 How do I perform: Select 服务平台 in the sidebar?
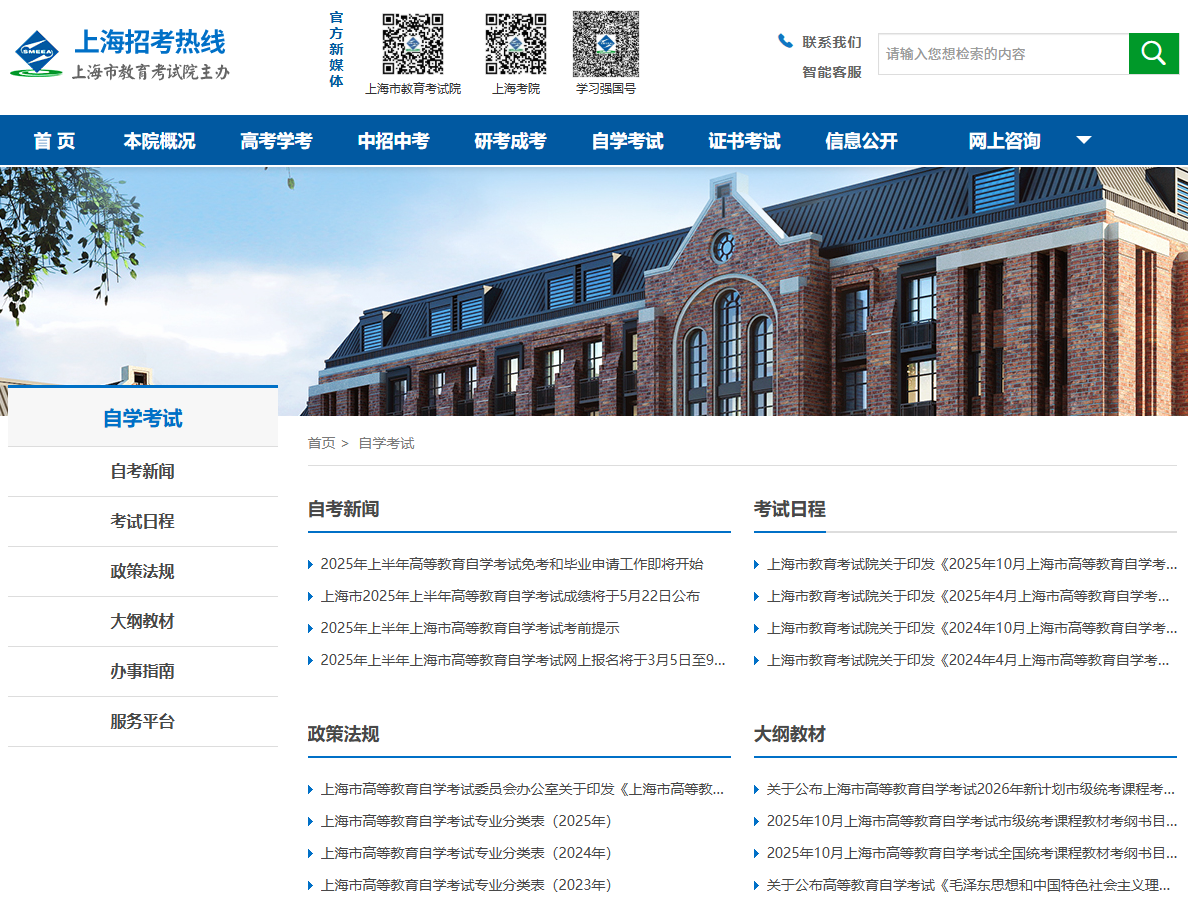click(142, 721)
